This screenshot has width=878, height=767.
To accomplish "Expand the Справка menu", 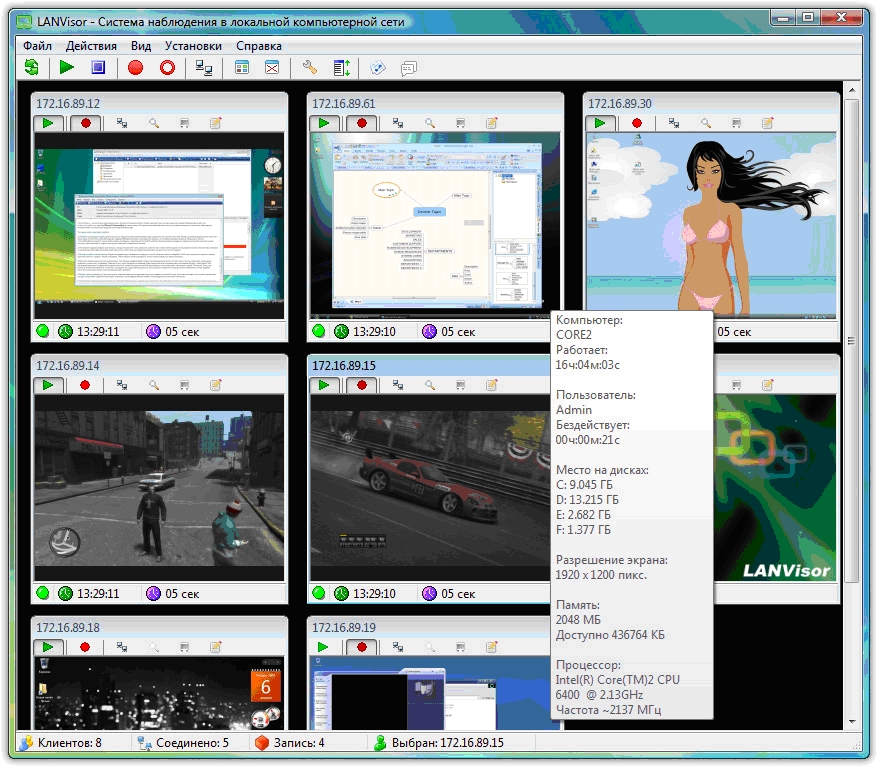I will [259, 46].
